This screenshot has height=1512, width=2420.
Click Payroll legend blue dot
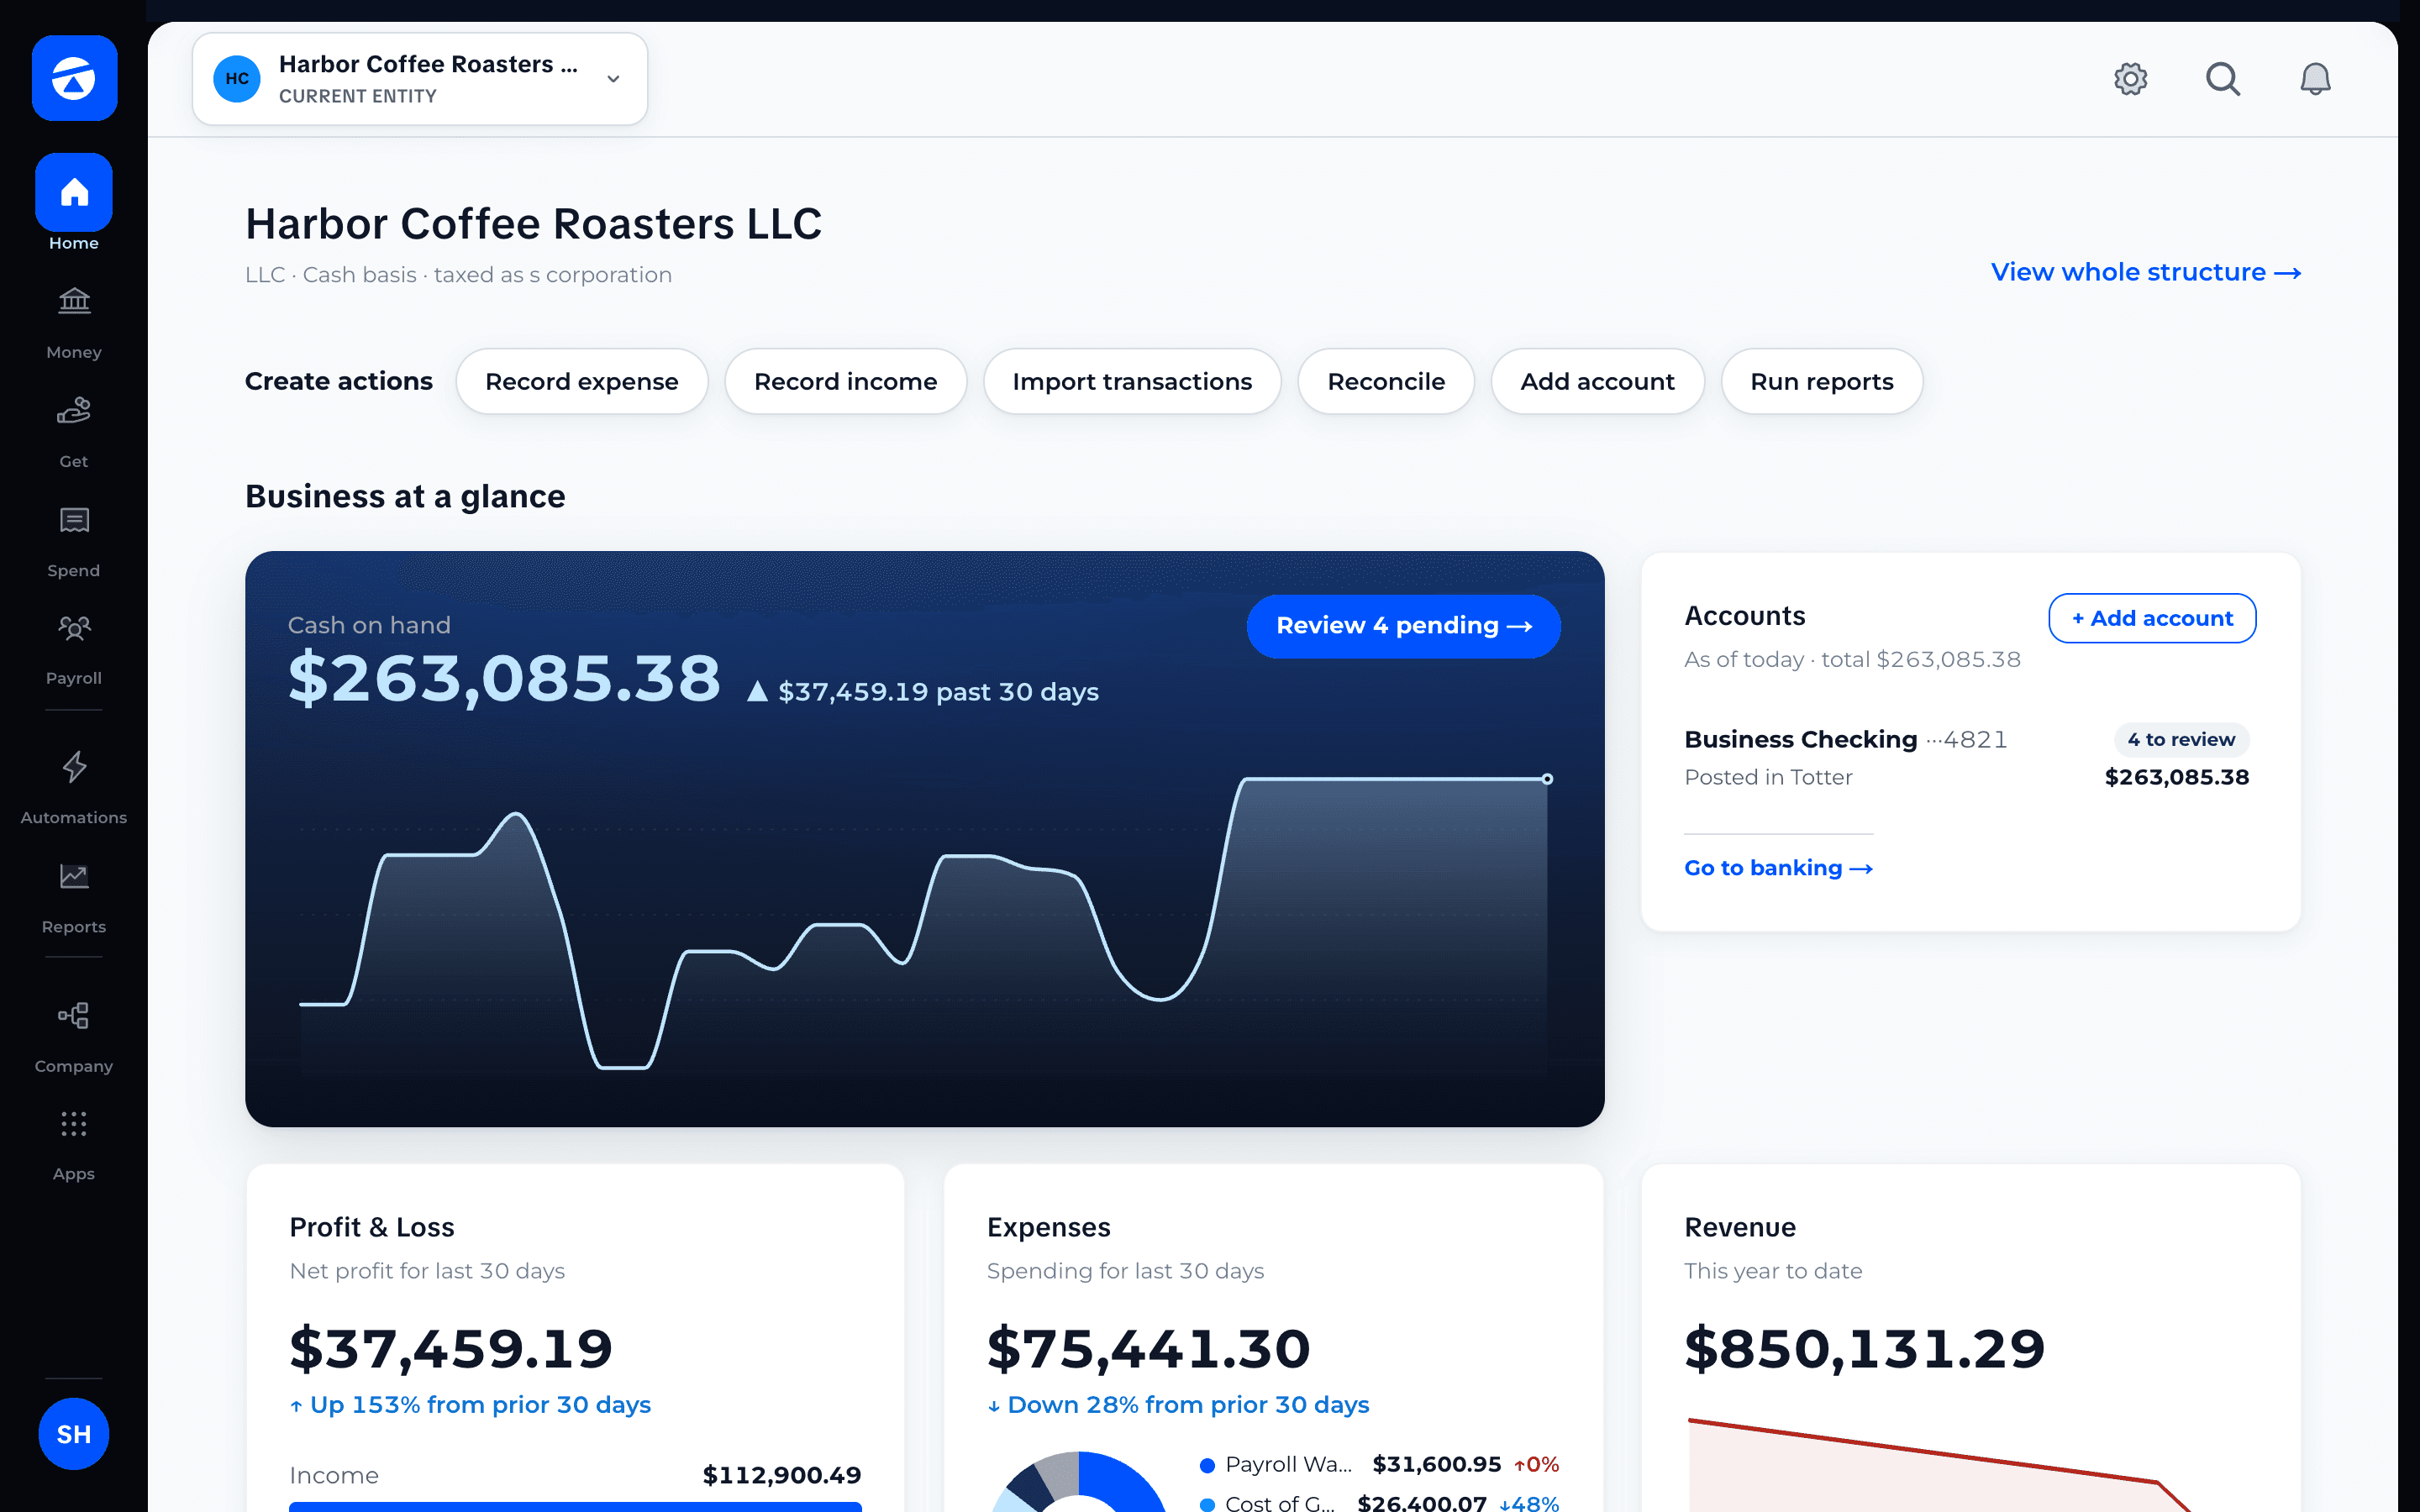click(x=1207, y=1465)
